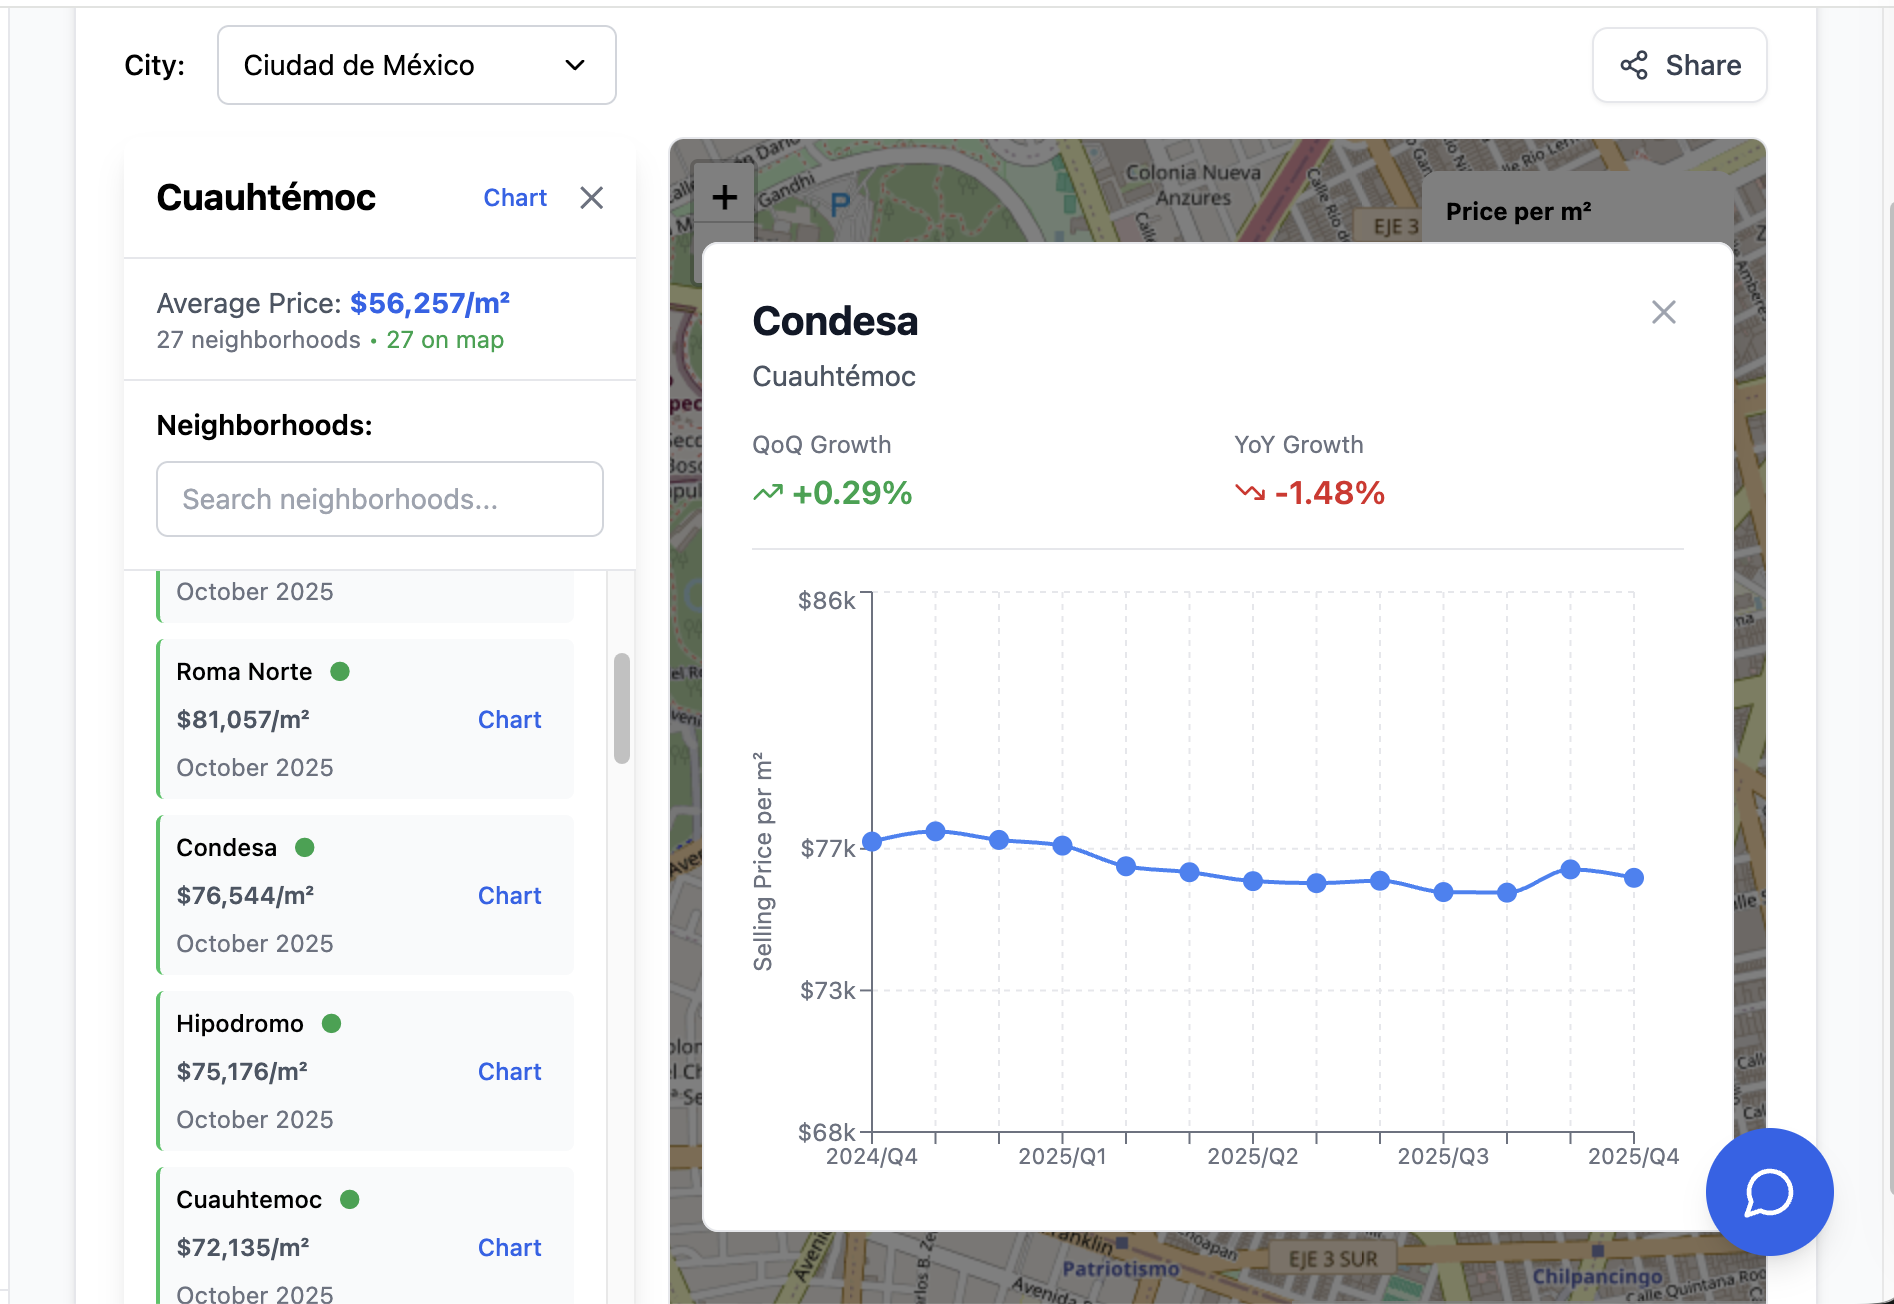The image size is (1894, 1304).
Task: Close the Cuauhtémoc sidebar panel
Action: coord(591,198)
